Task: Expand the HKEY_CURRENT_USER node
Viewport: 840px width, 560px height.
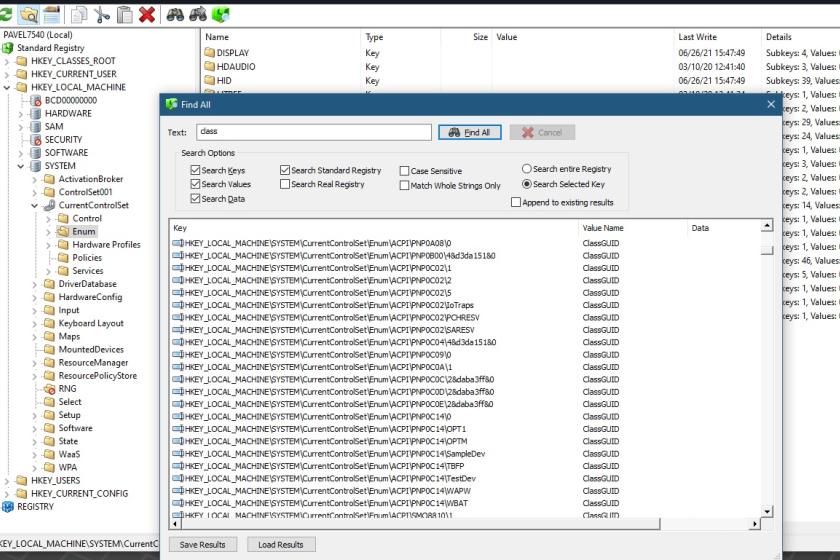Action: click(x=7, y=74)
